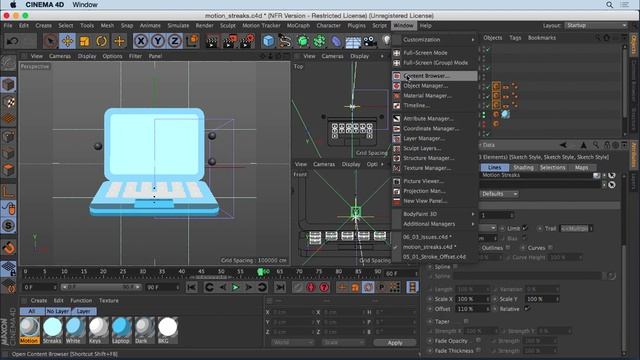Switch the coordinate system icon

click(x=192, y=41)
